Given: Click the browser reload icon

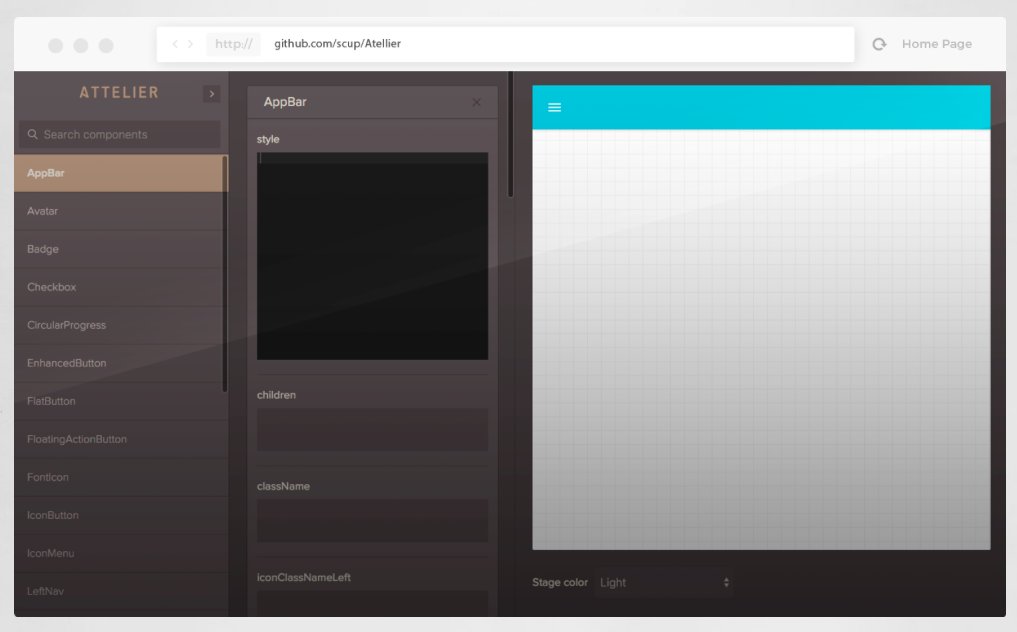Looking at the screenshot, I should click(879, 44).
